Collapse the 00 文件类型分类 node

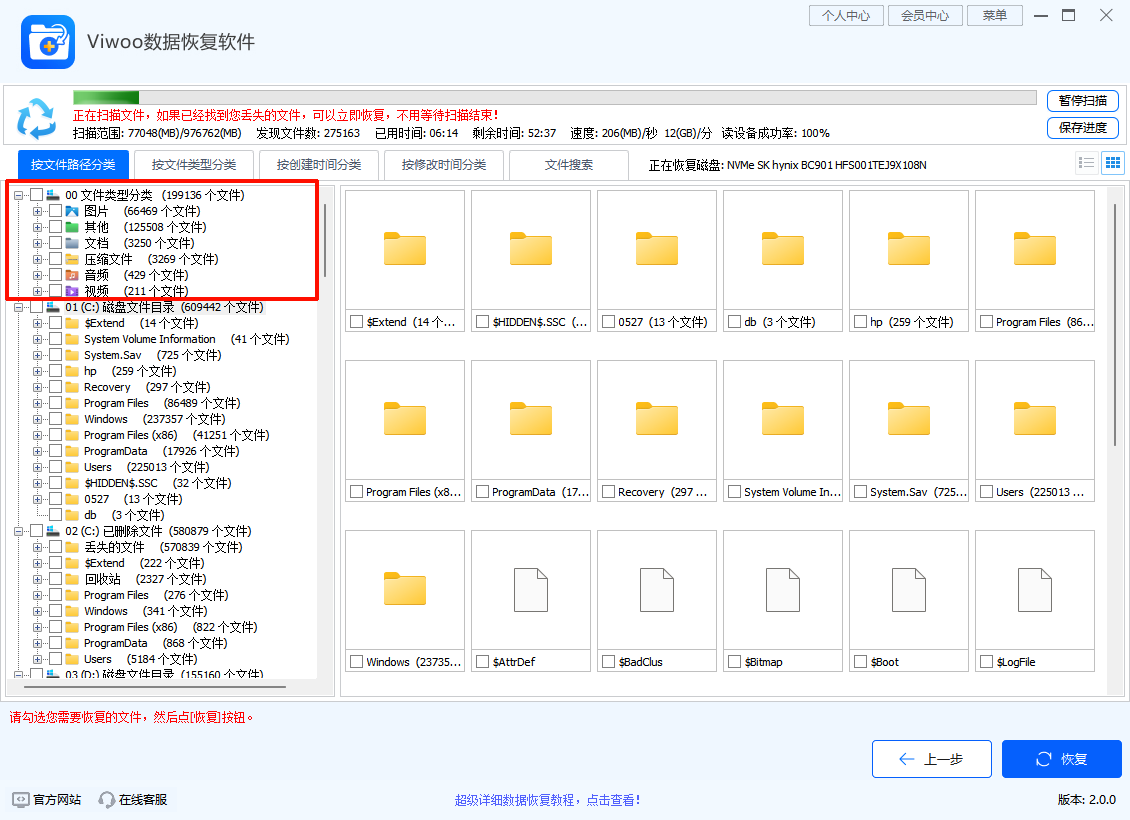point(17,195)
